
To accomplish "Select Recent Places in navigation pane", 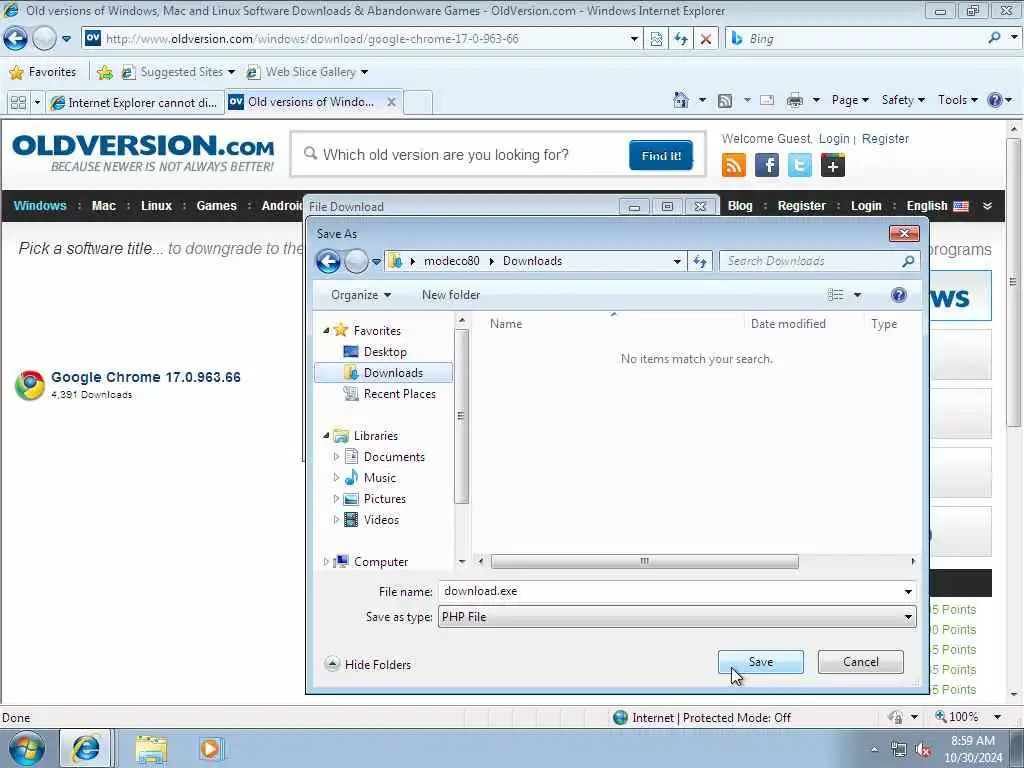I will pyautogui.click(x=400, y=394).
